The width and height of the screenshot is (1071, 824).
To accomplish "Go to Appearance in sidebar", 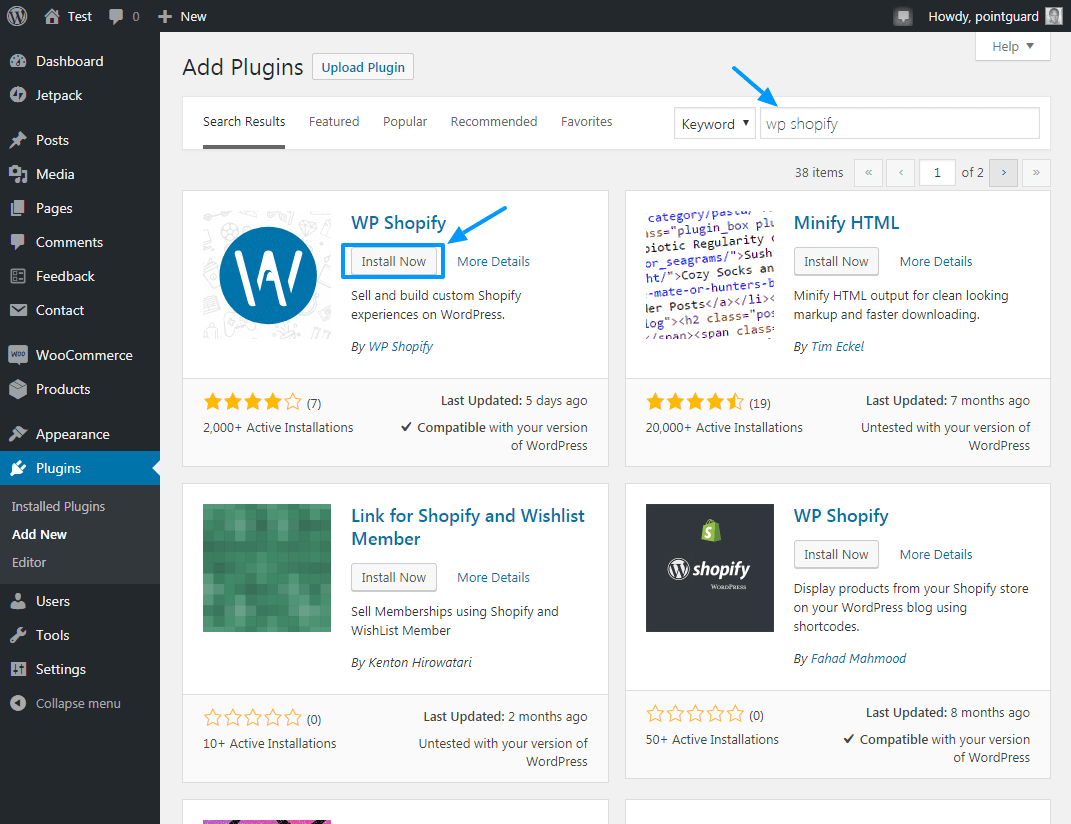I will coord(72,434).
